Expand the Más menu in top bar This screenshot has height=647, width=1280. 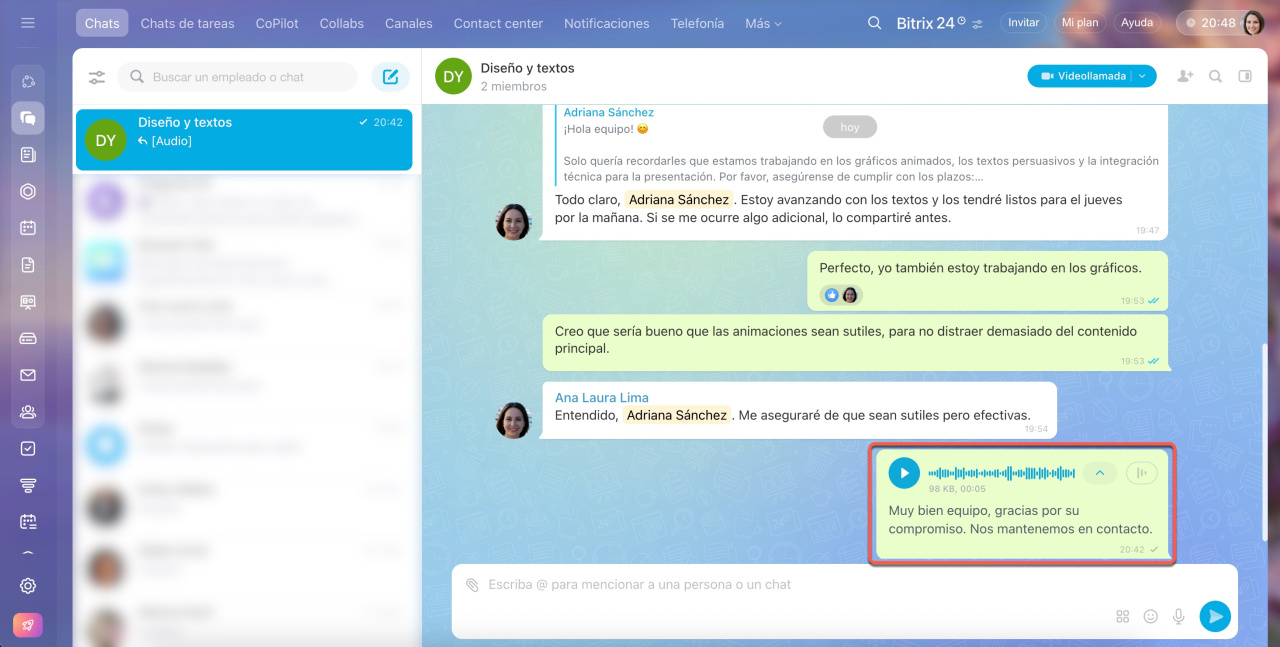pos(763,23)
